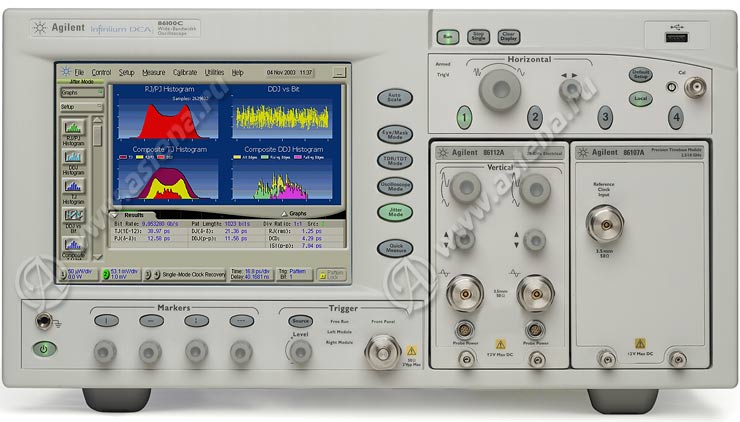Click the Single-Mode Clock Recovery button
Screen dimensions: 740x422
click(x=185, y=274)
